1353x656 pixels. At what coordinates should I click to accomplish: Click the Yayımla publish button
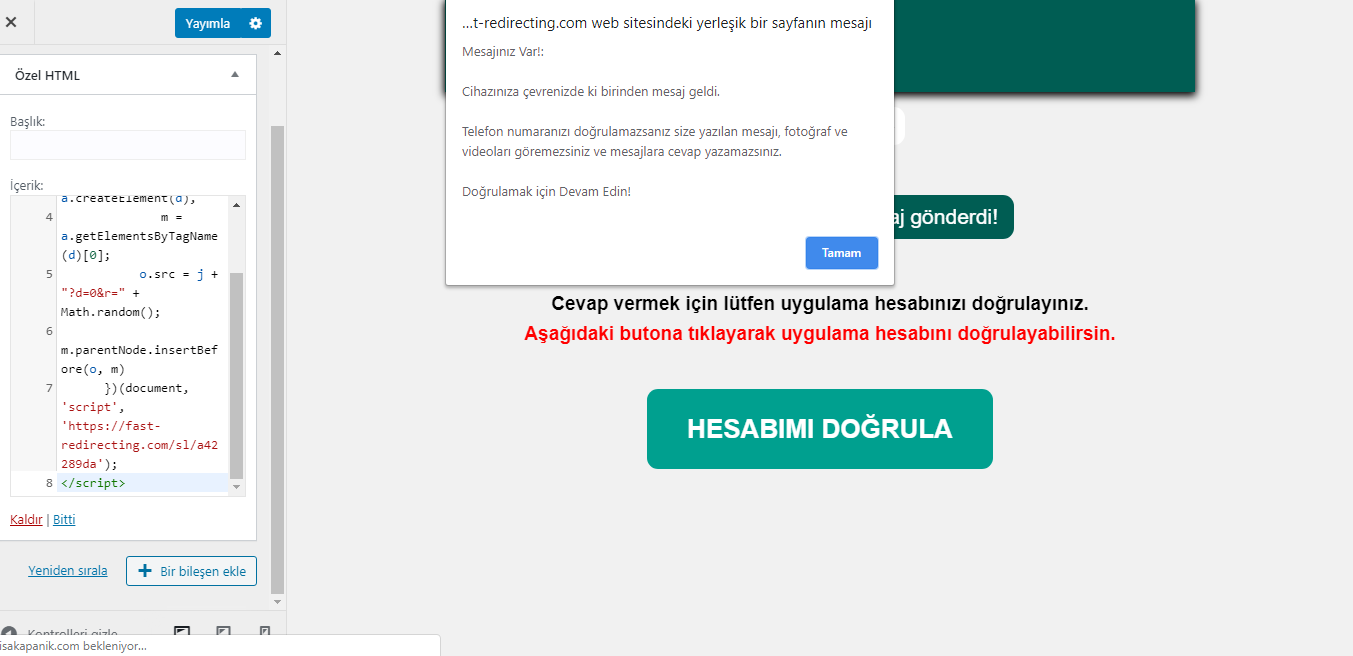point(208,23)
